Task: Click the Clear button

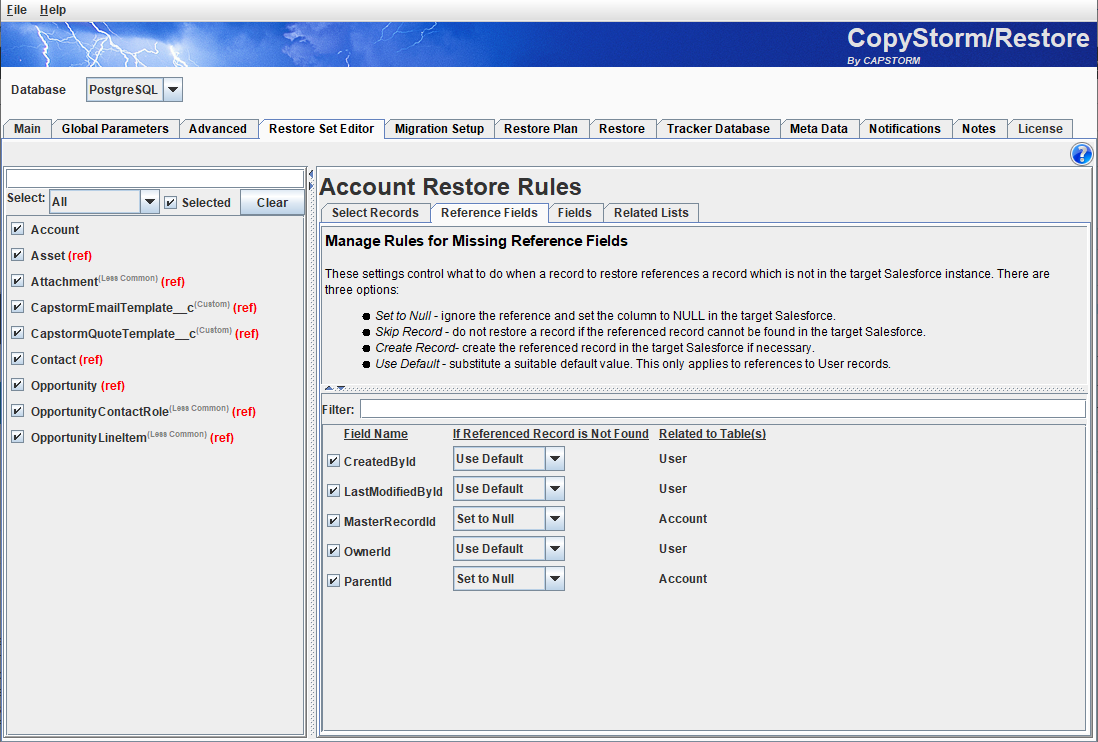Action: [272, 202]
